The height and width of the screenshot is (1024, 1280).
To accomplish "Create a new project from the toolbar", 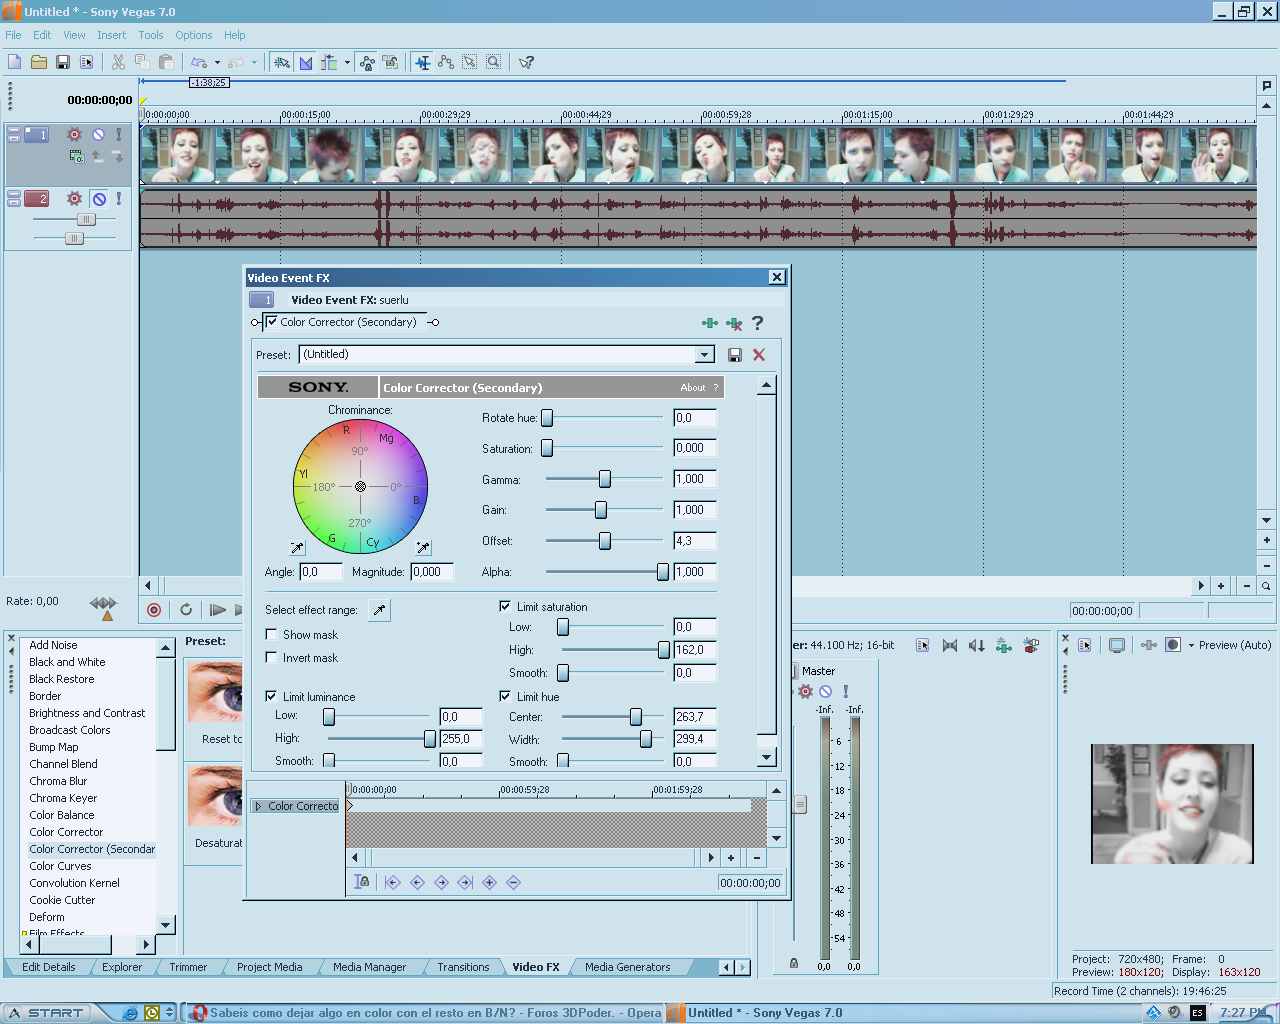I will click(15, 62).
